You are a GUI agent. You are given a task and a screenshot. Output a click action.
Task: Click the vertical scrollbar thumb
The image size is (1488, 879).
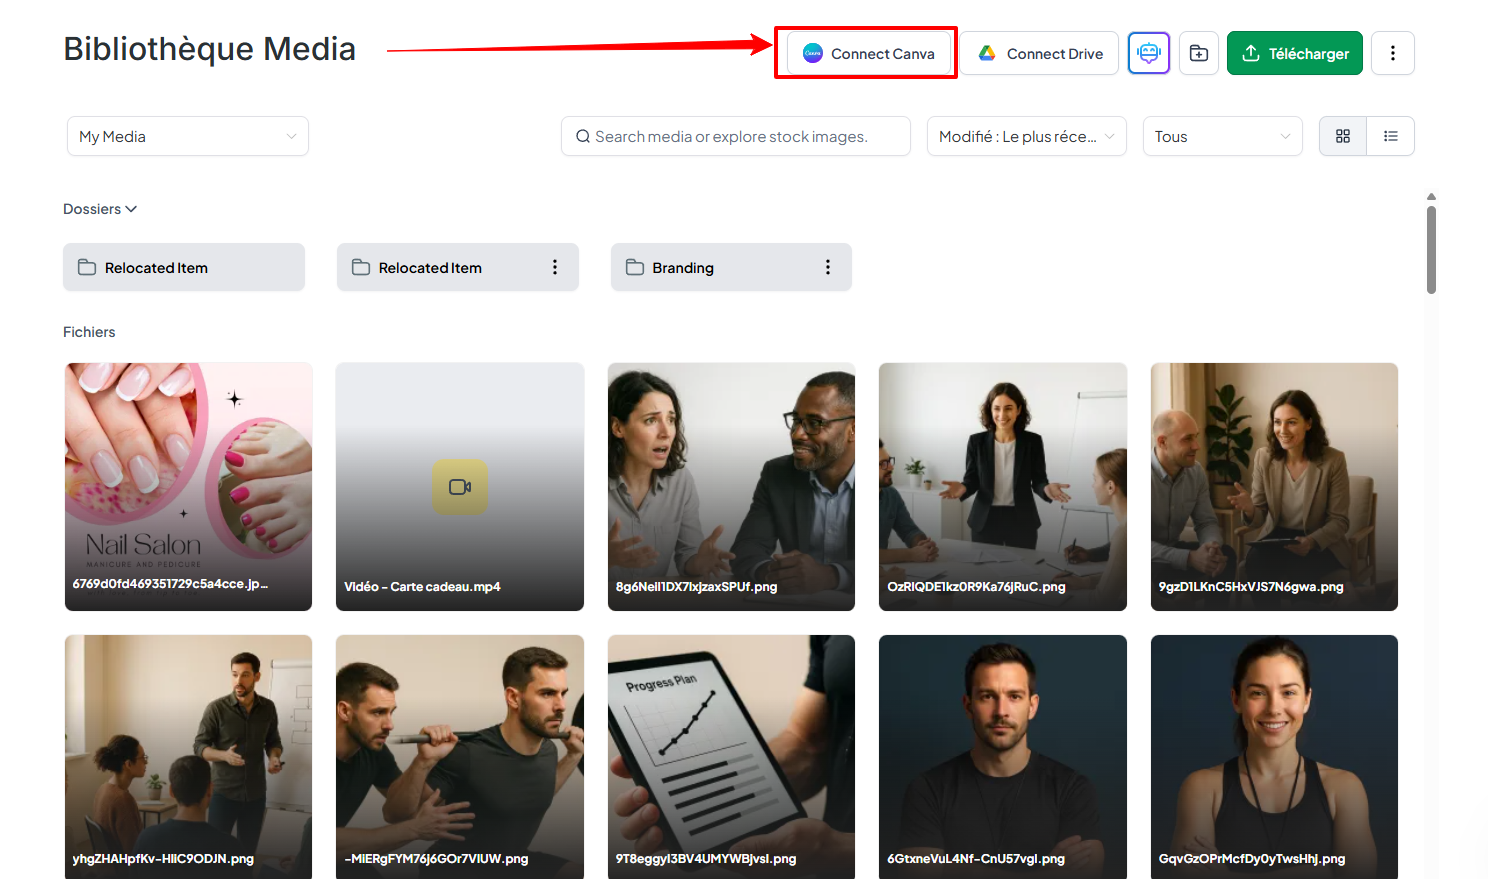click(x=1431, y=250)
